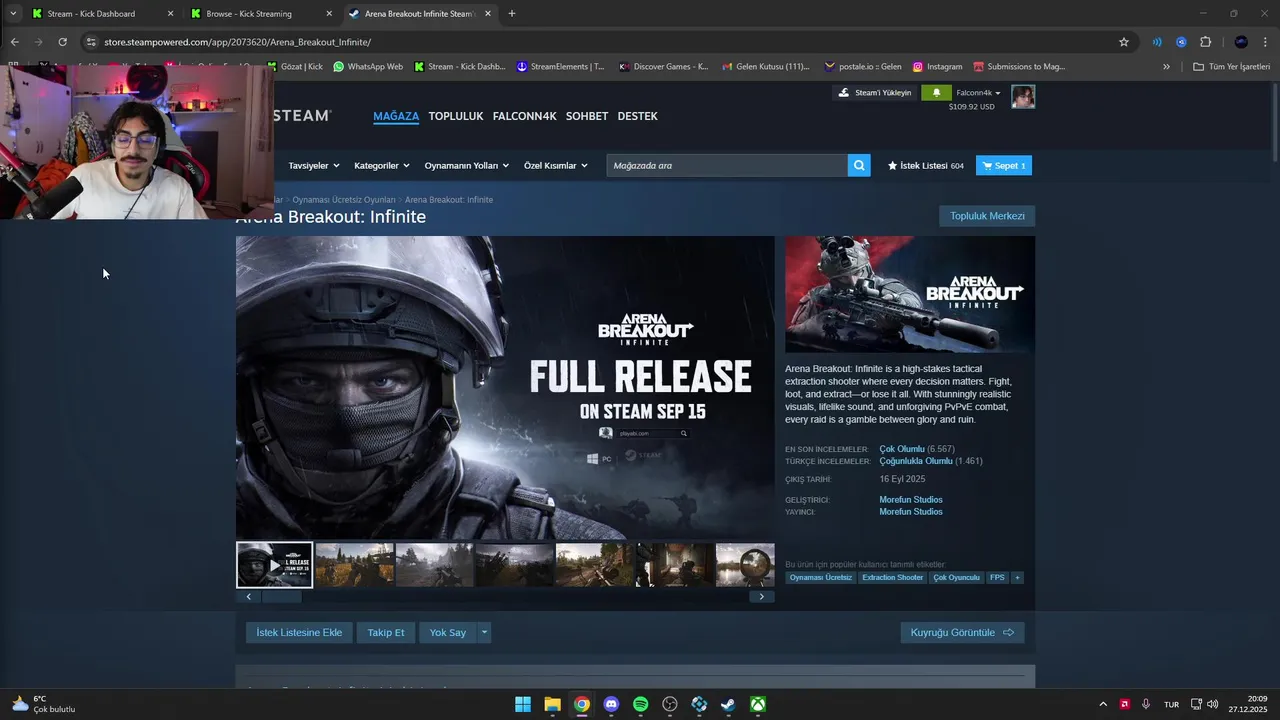This screenshot has height=720, width=1280.
Task: Expand Oynamanın Yolları dropdown
Action: [x=467, y=165]
